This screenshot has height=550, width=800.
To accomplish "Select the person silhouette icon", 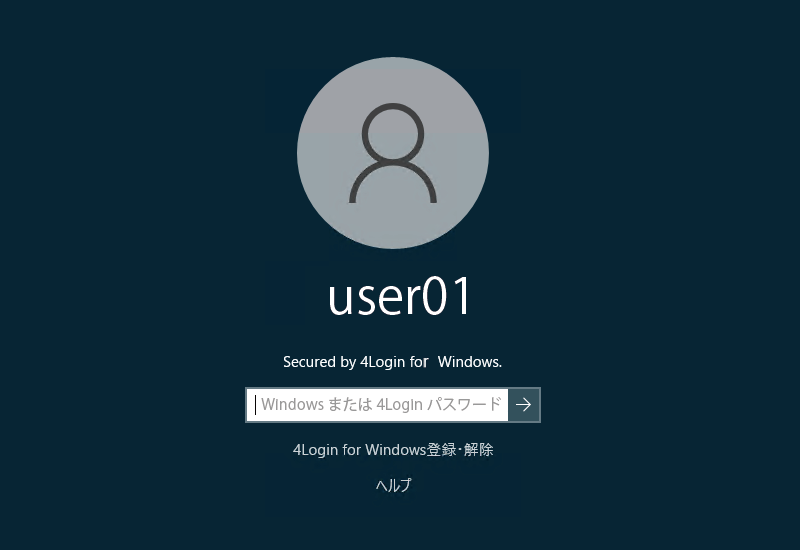I will click(x=393, y=153).
